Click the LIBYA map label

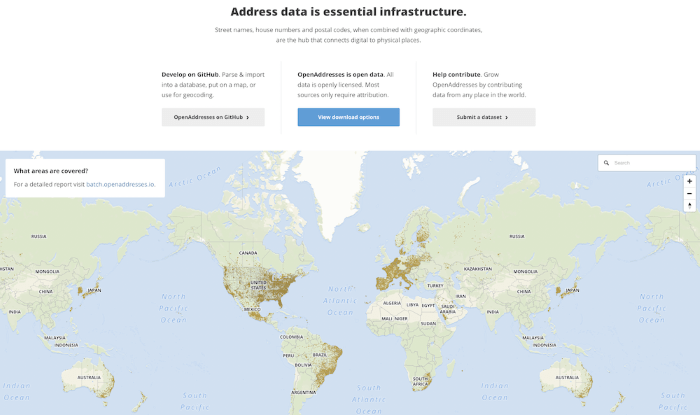click(x=412, y=305)
